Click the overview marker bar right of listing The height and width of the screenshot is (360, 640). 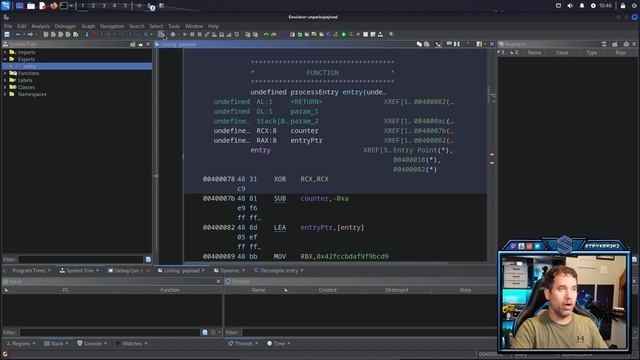point(492,155)
